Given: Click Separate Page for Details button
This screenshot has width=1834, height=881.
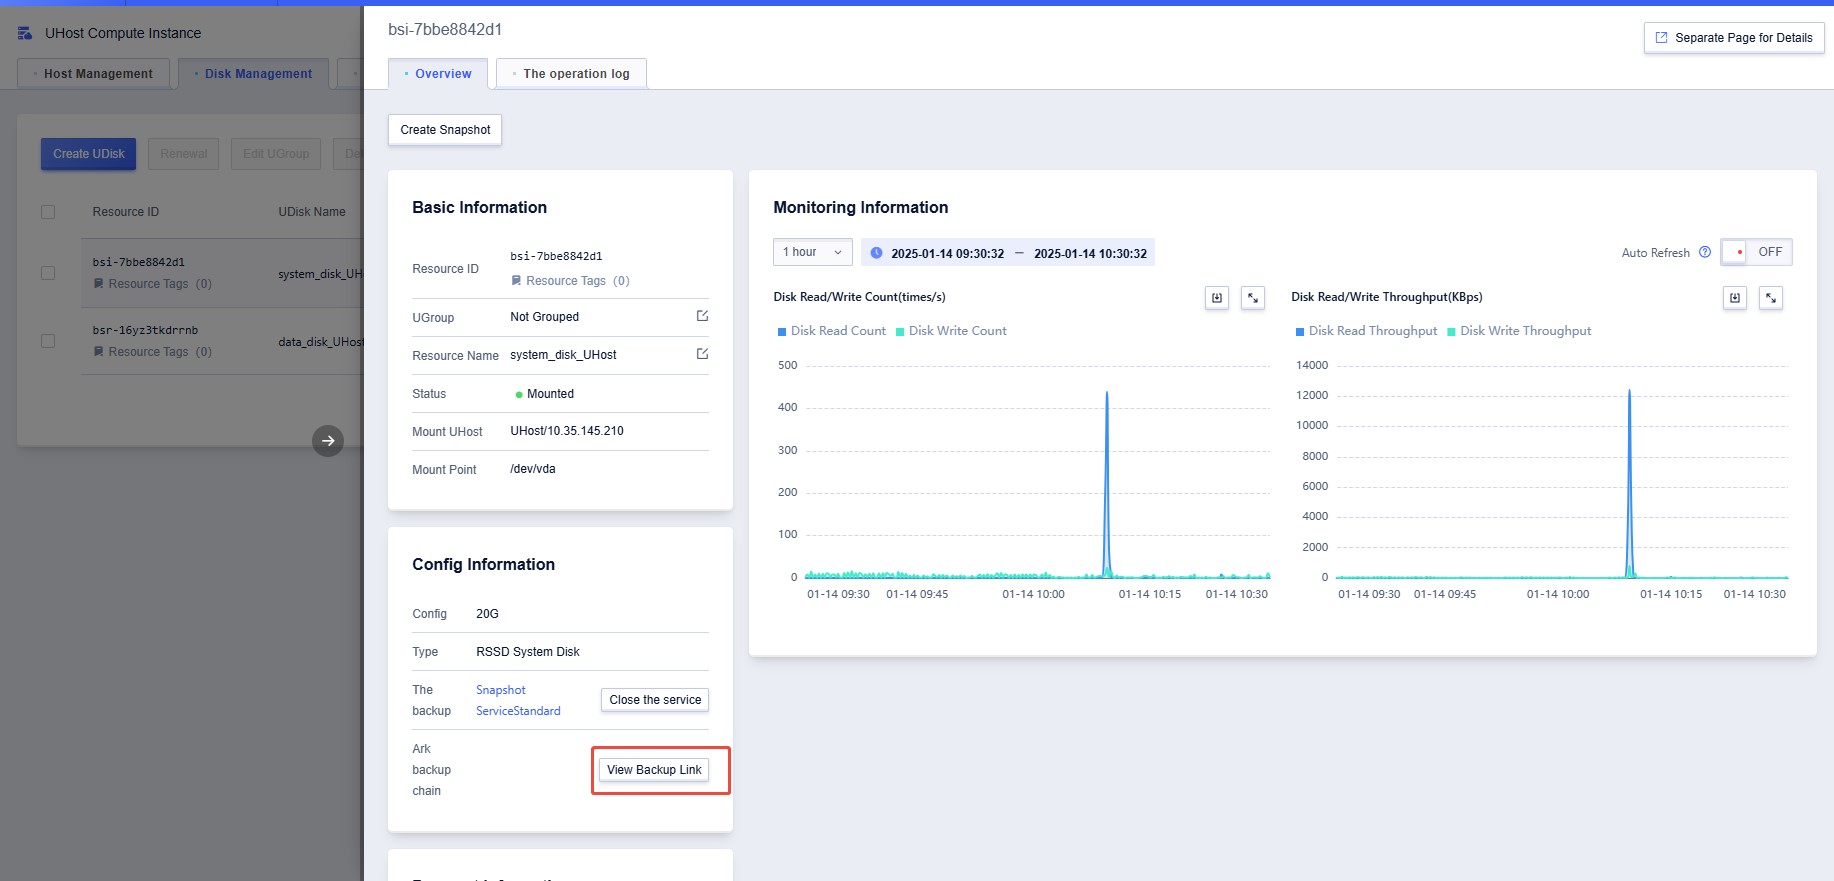Looking at the screenshot, I should coord(1734,38).
